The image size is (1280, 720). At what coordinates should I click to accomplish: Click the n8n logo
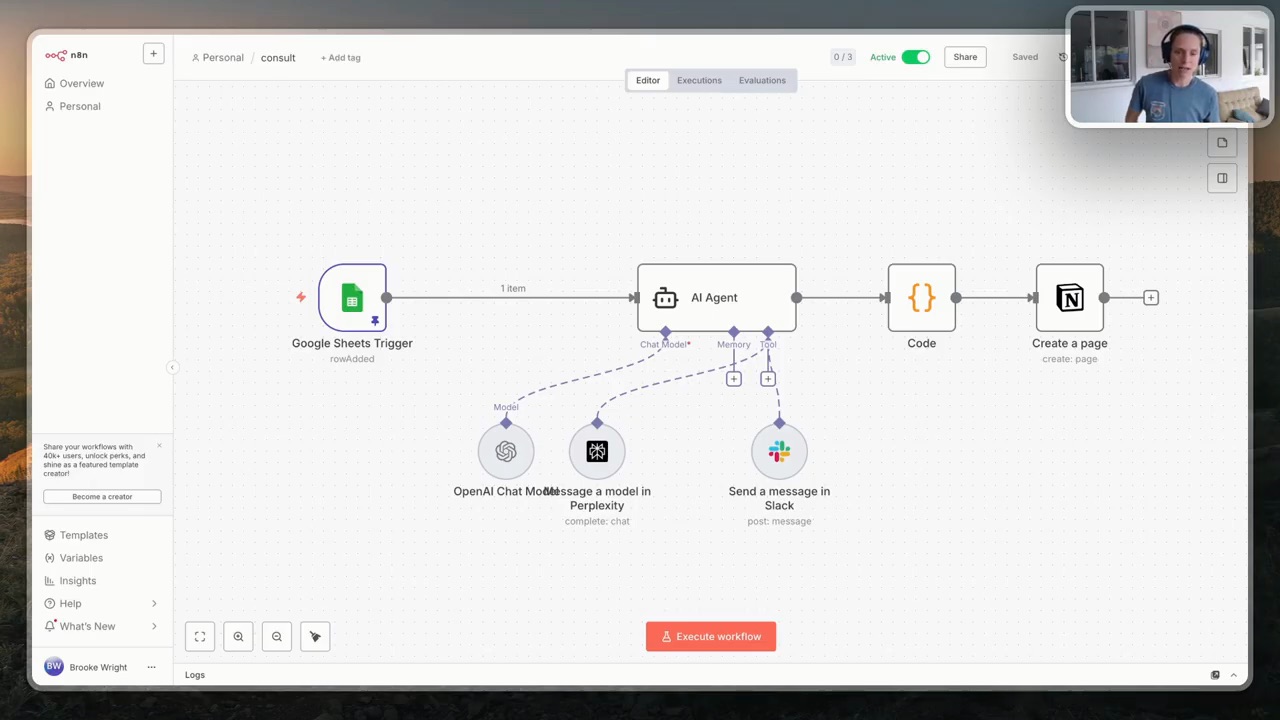pos(66,55)
